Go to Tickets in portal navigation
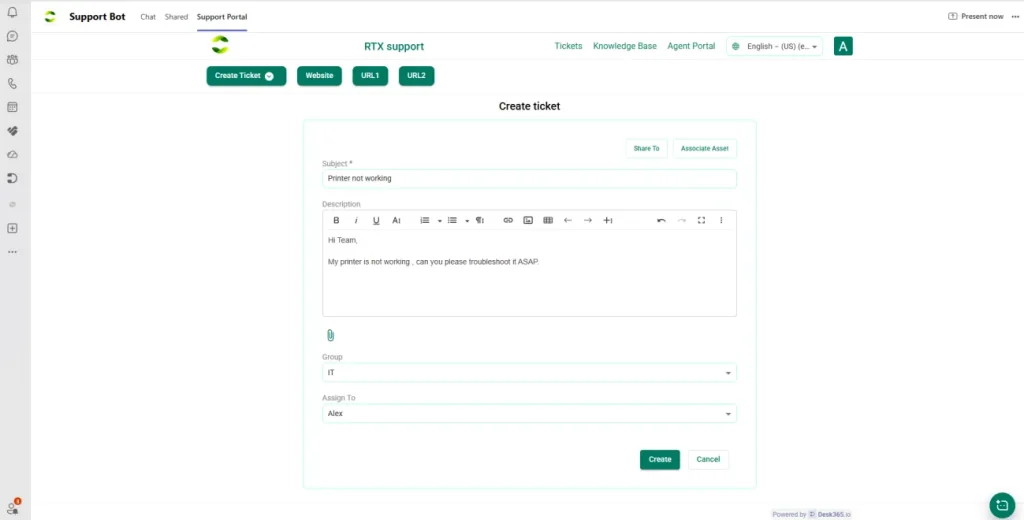Image resolution: width=1024 pixels, height=520 pixels. 568,46
